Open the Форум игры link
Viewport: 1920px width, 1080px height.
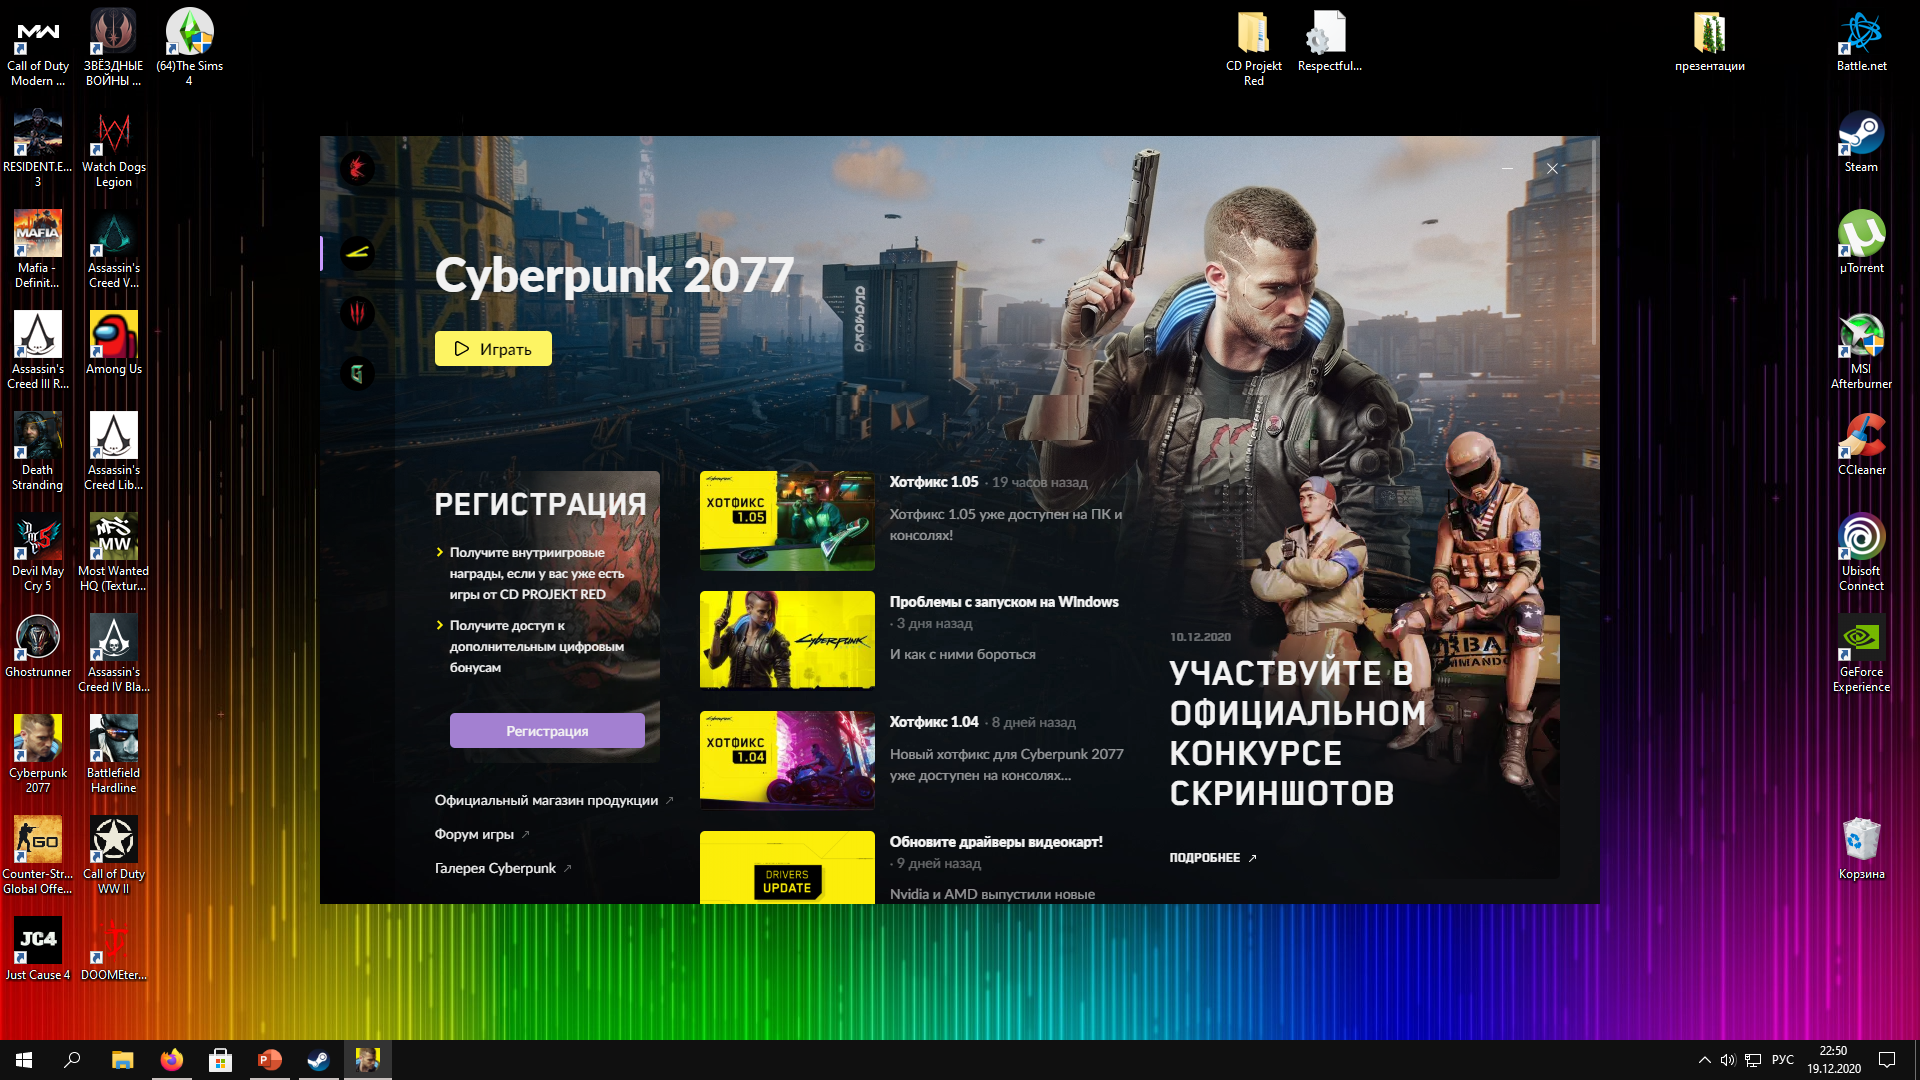click(474, 834)
